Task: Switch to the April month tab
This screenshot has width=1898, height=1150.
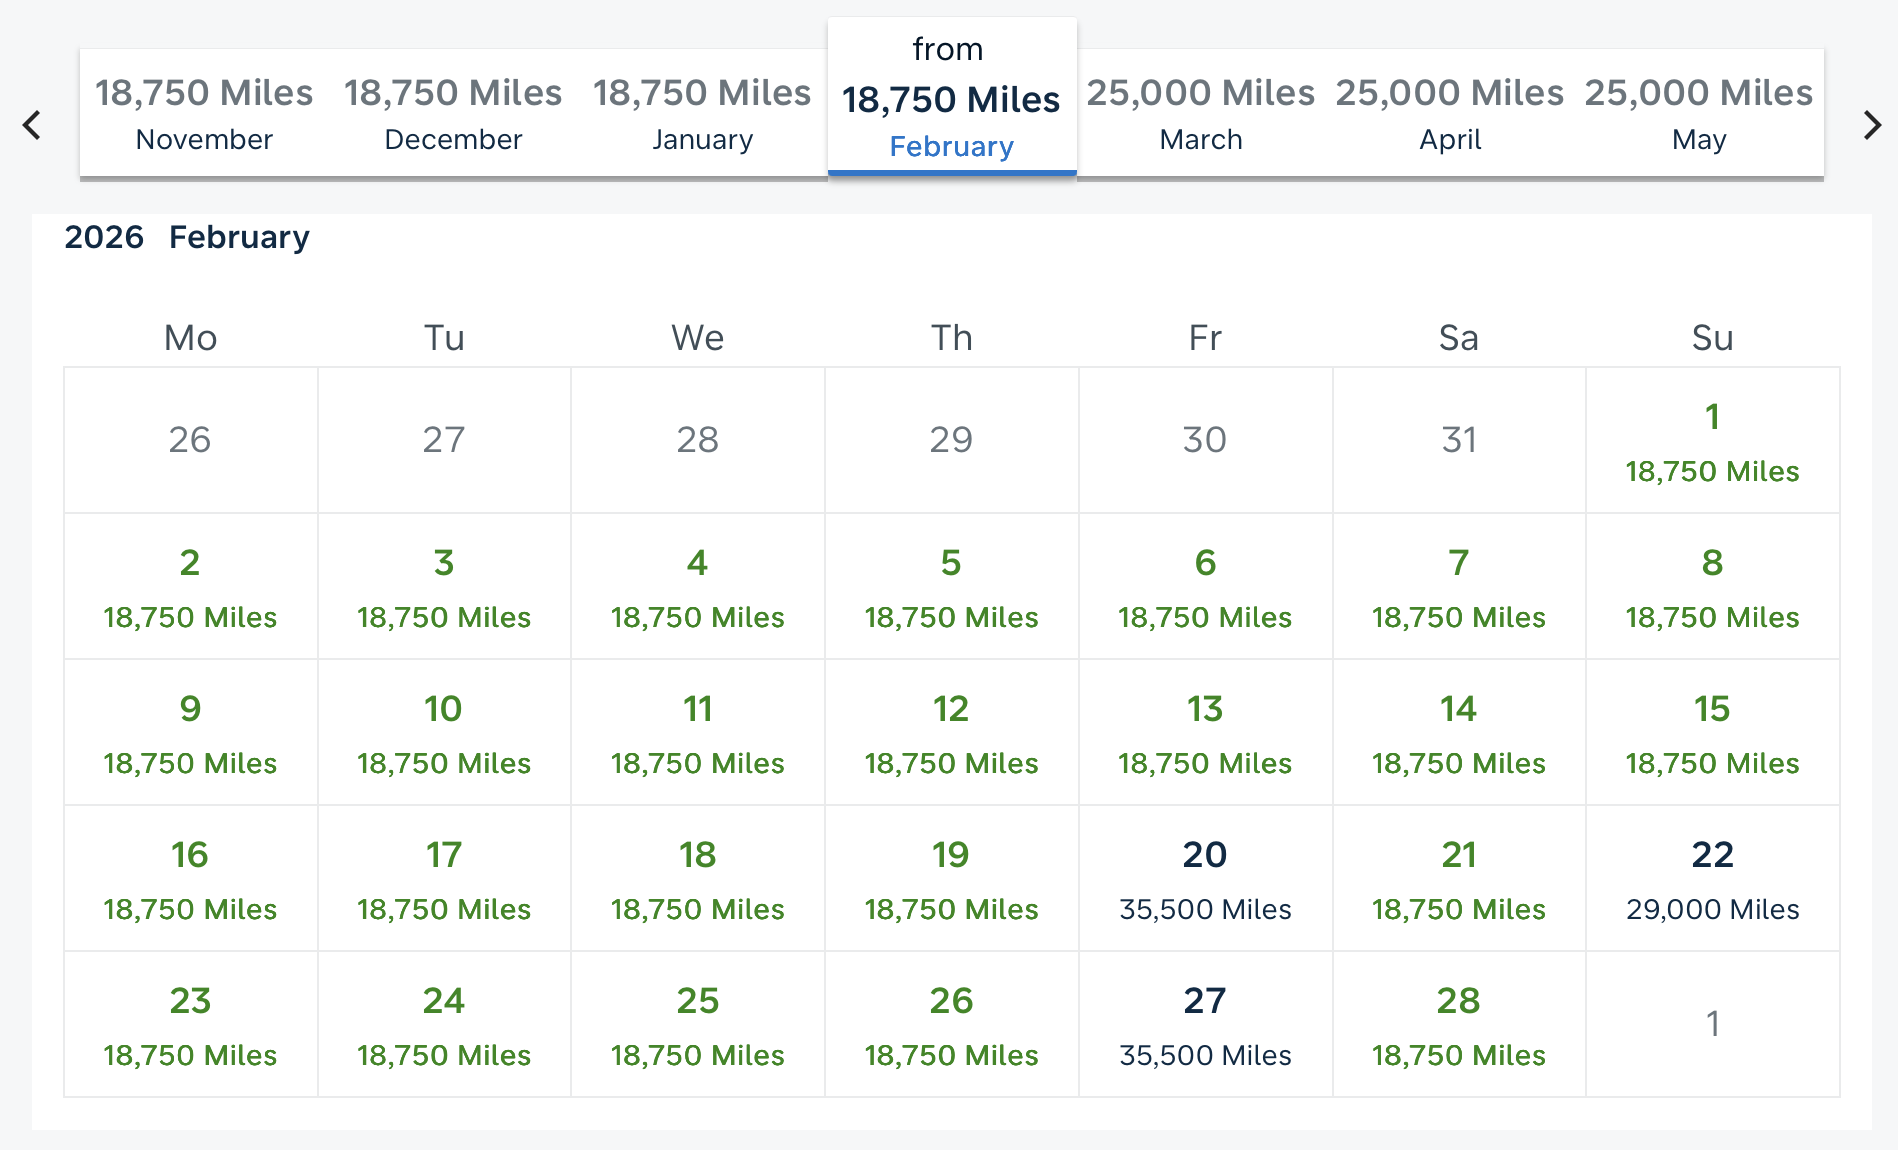Action: [x=1449, y=114]
